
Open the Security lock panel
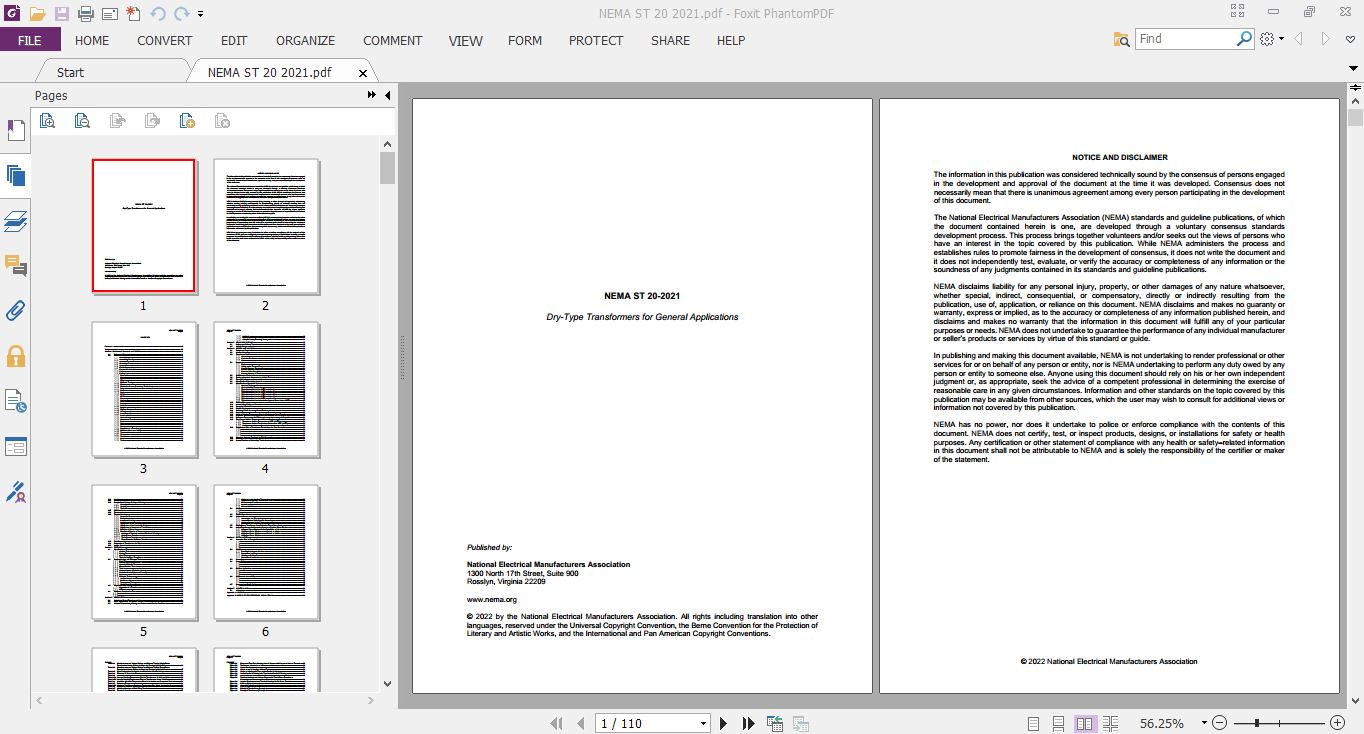pyautogui.click(x=15, y=356)
